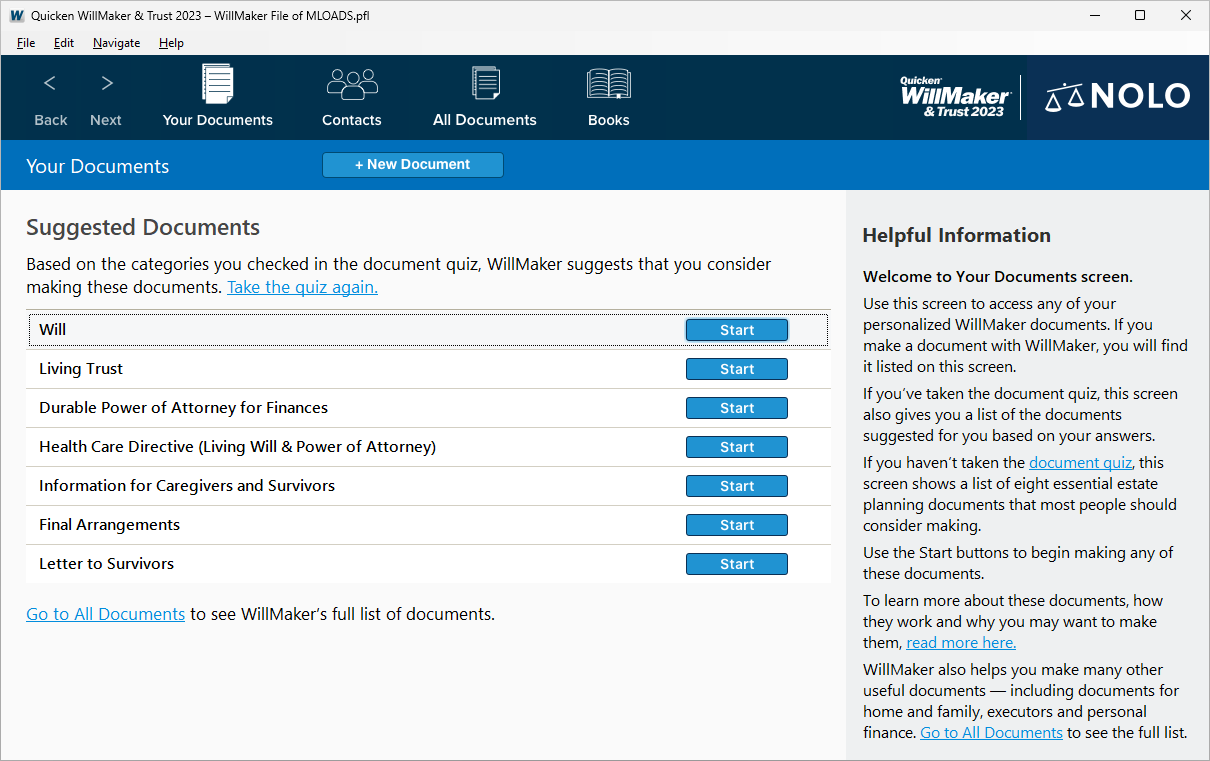Go back using the Back arrow
The image size is (1210, 761).
(50, 95)
